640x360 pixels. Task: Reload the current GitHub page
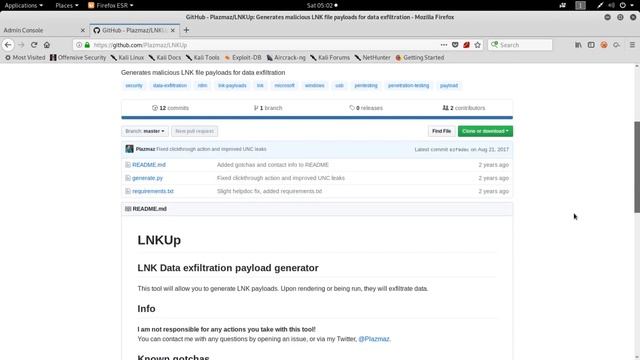pos(34,45)
